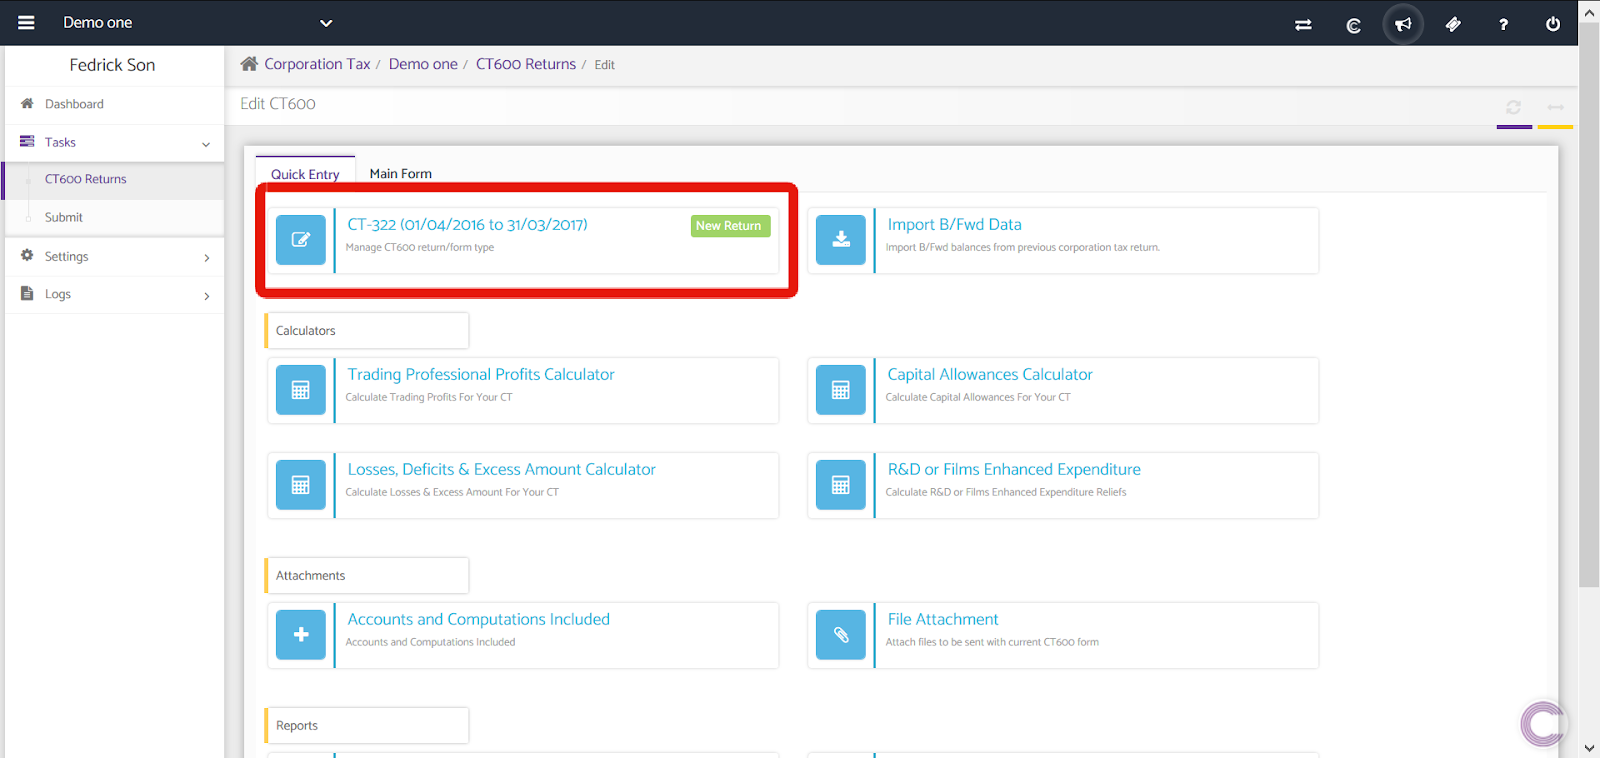Click the Import B/Fwd download icon
Image resolution: width=1600 pixels, height=758 pixels.
(x=841, y=240)
